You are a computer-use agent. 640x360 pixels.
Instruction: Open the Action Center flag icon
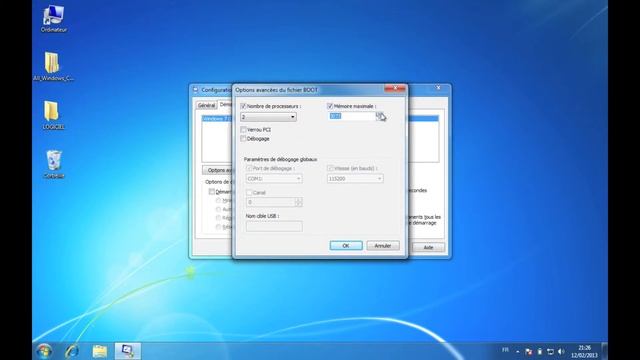(x=529, y=351)
